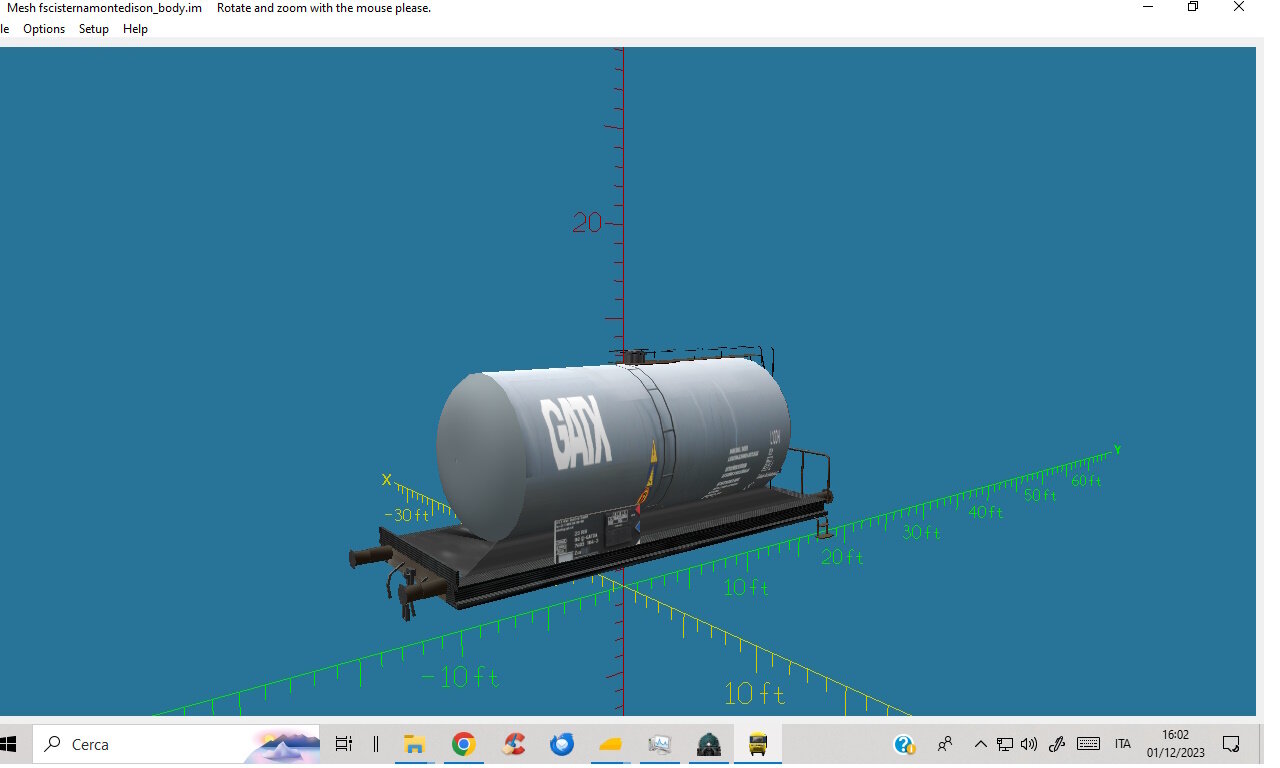Viewport: 1280px width, 768px height.
Task: Open the touch keyboard tray icon
Action: pos(1089,744)
